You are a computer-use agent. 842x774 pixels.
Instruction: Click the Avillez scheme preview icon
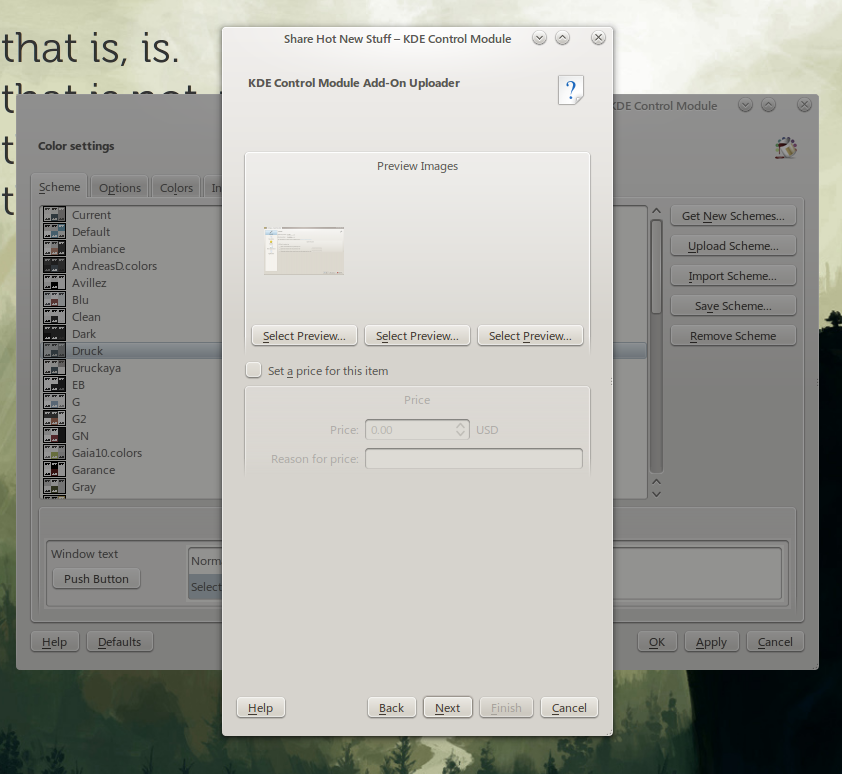(x=54, y=283)
